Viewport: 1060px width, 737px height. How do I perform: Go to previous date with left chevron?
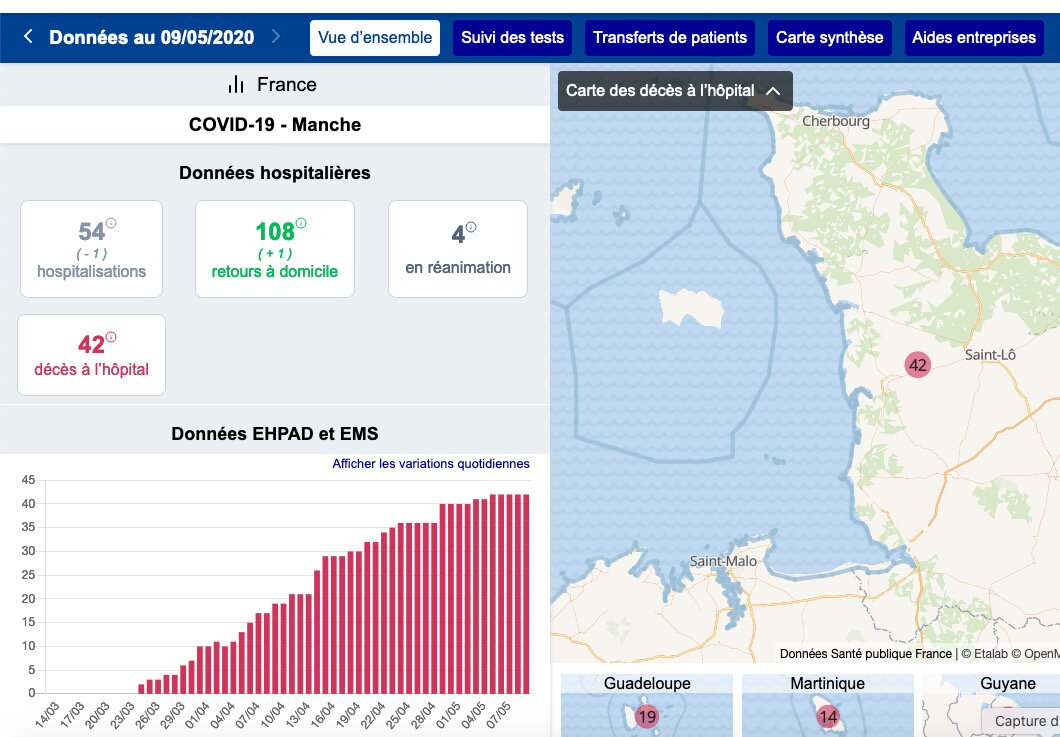[x=28, y=36]
